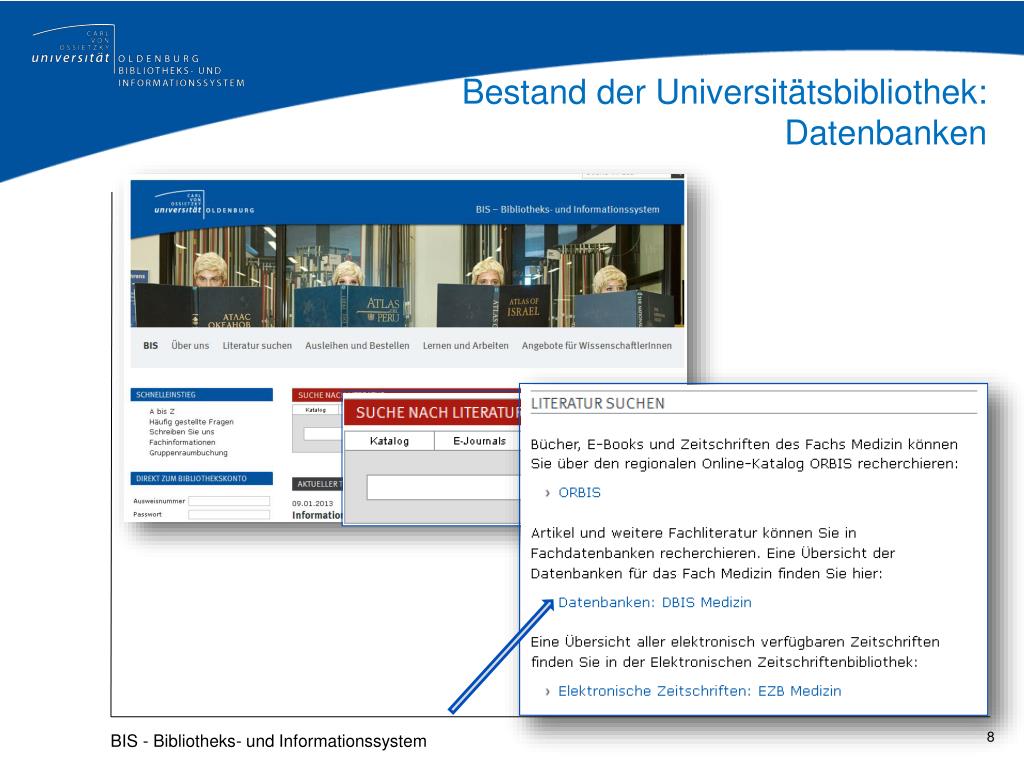The image size is (1024, 768).
Task: Click the 09.01.2013 news date
Action: click(x=312, y=504)
